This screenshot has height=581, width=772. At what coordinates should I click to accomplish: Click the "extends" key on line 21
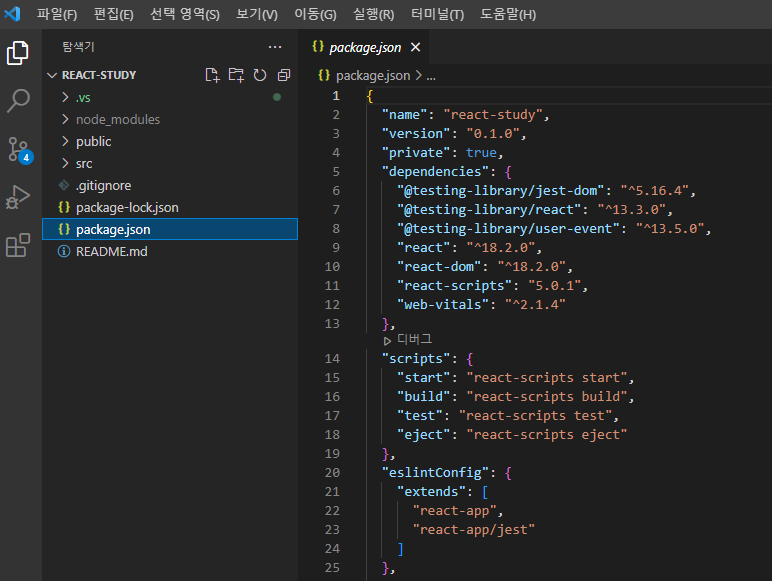(431, 492)
